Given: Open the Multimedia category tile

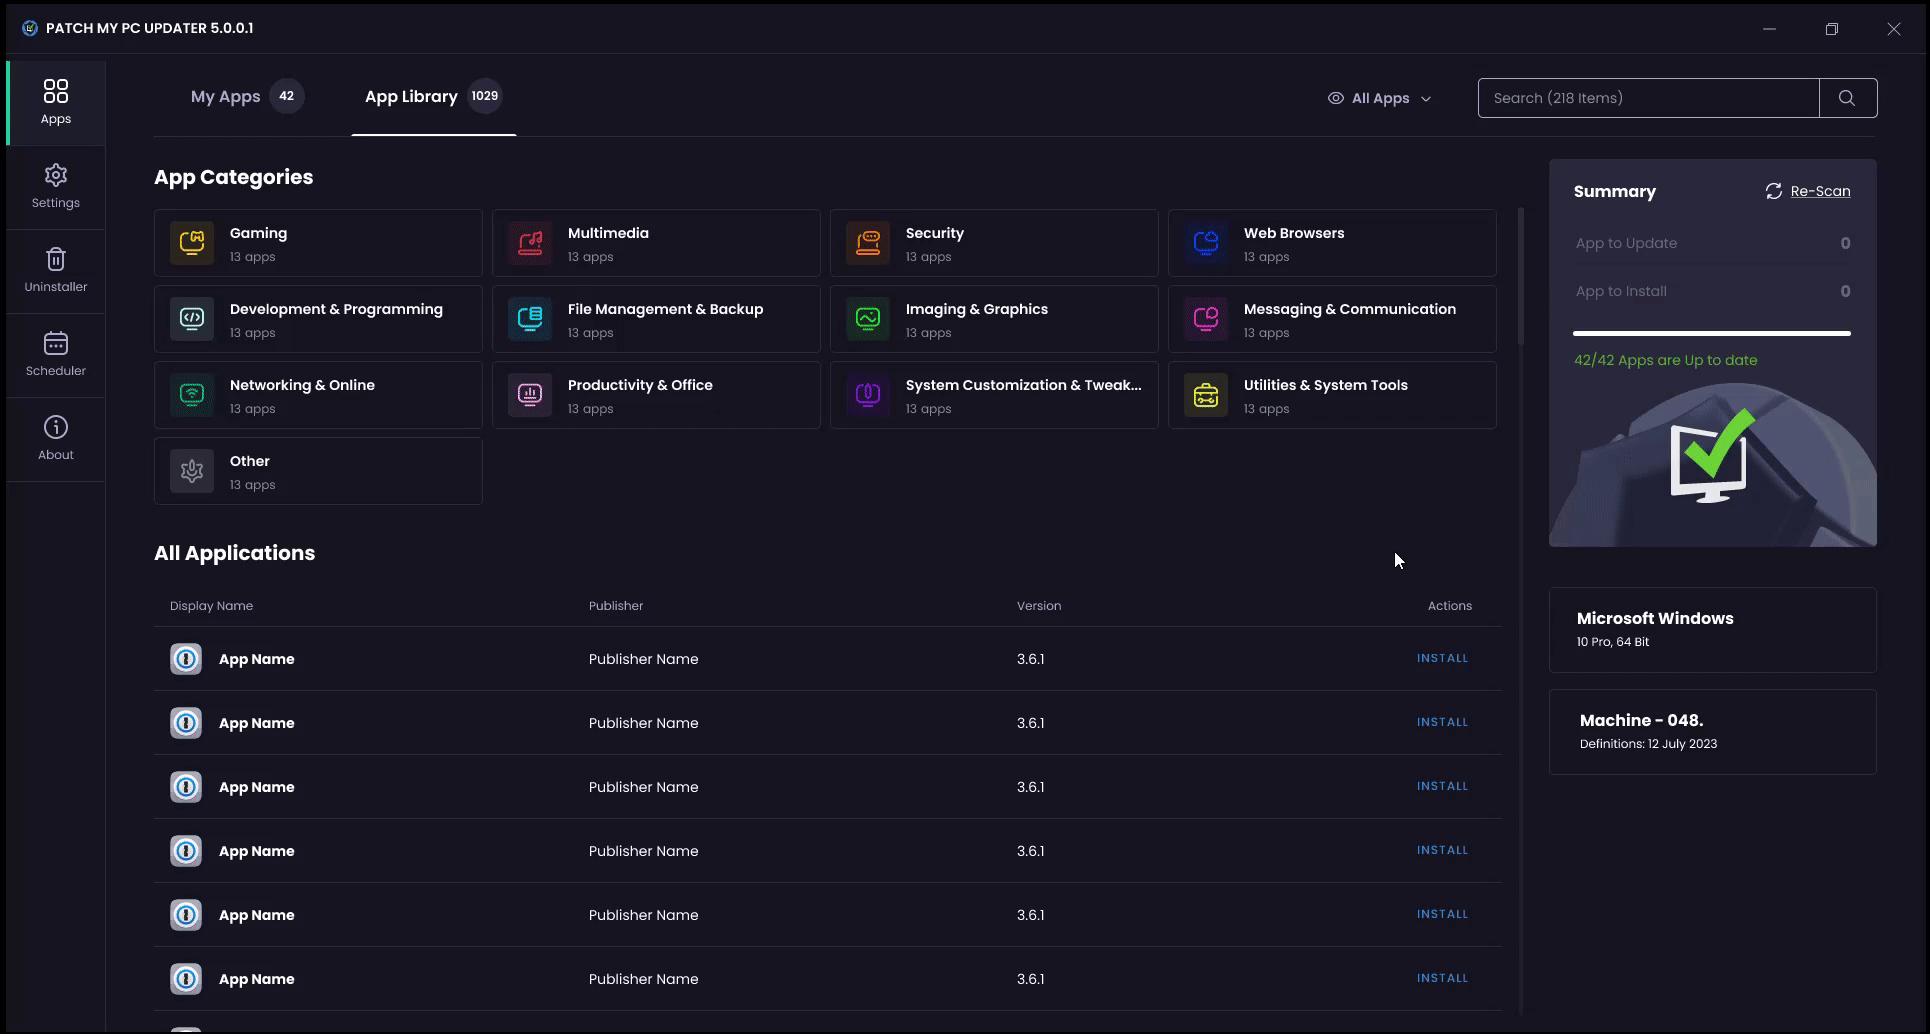Looking at the screenshot, I should (x=656, y=243).
